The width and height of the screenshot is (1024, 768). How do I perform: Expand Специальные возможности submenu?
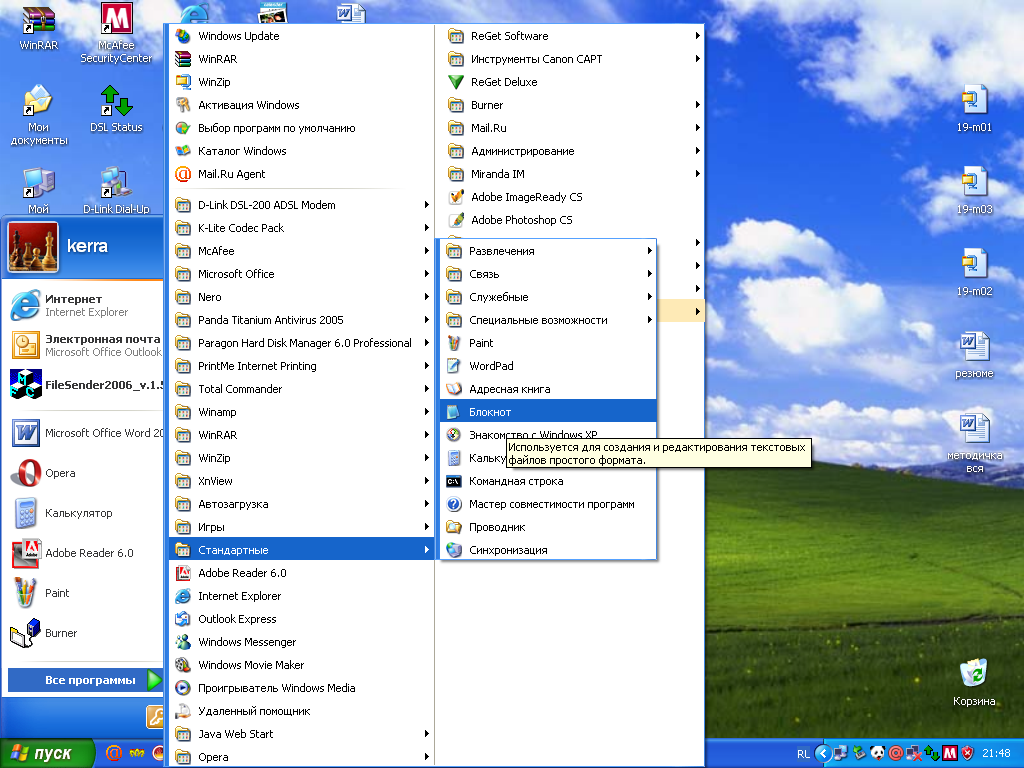point(548,320)
